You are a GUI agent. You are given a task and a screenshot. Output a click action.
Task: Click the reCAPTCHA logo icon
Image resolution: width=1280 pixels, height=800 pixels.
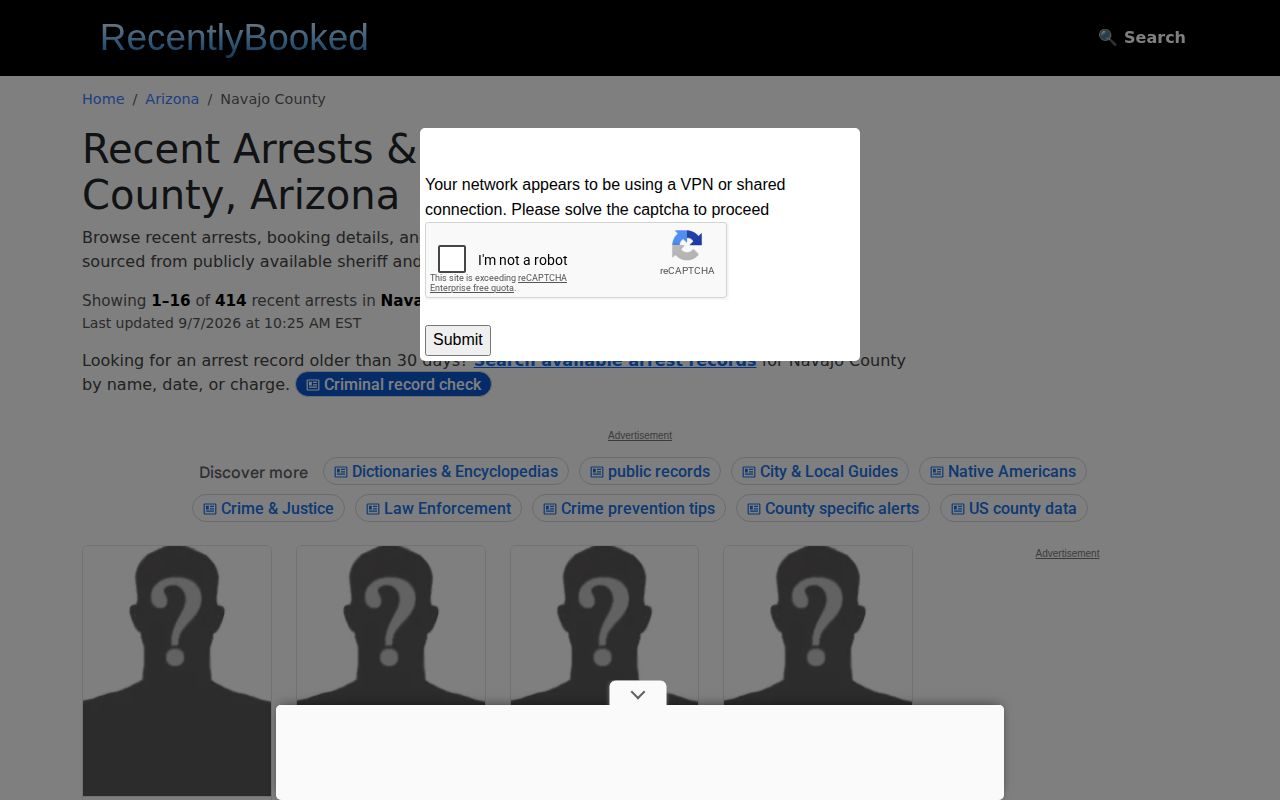(687, 245)
